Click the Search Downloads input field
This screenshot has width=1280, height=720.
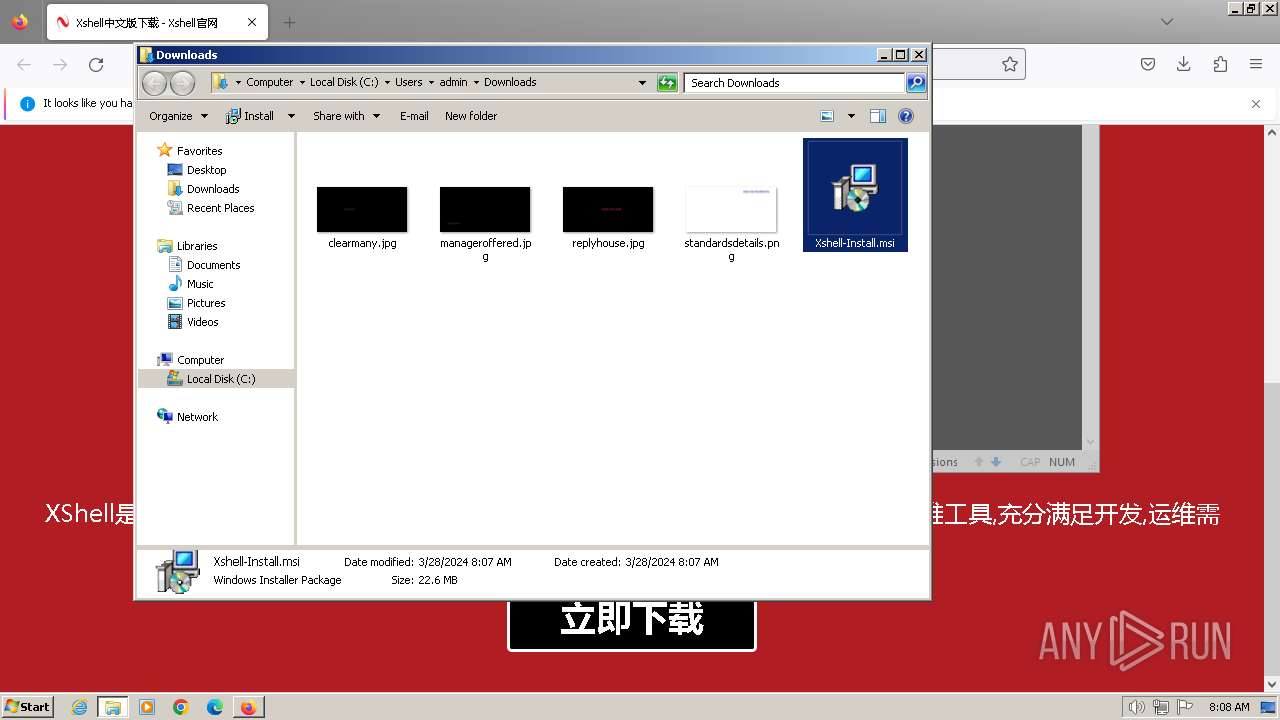click(795, 83)
